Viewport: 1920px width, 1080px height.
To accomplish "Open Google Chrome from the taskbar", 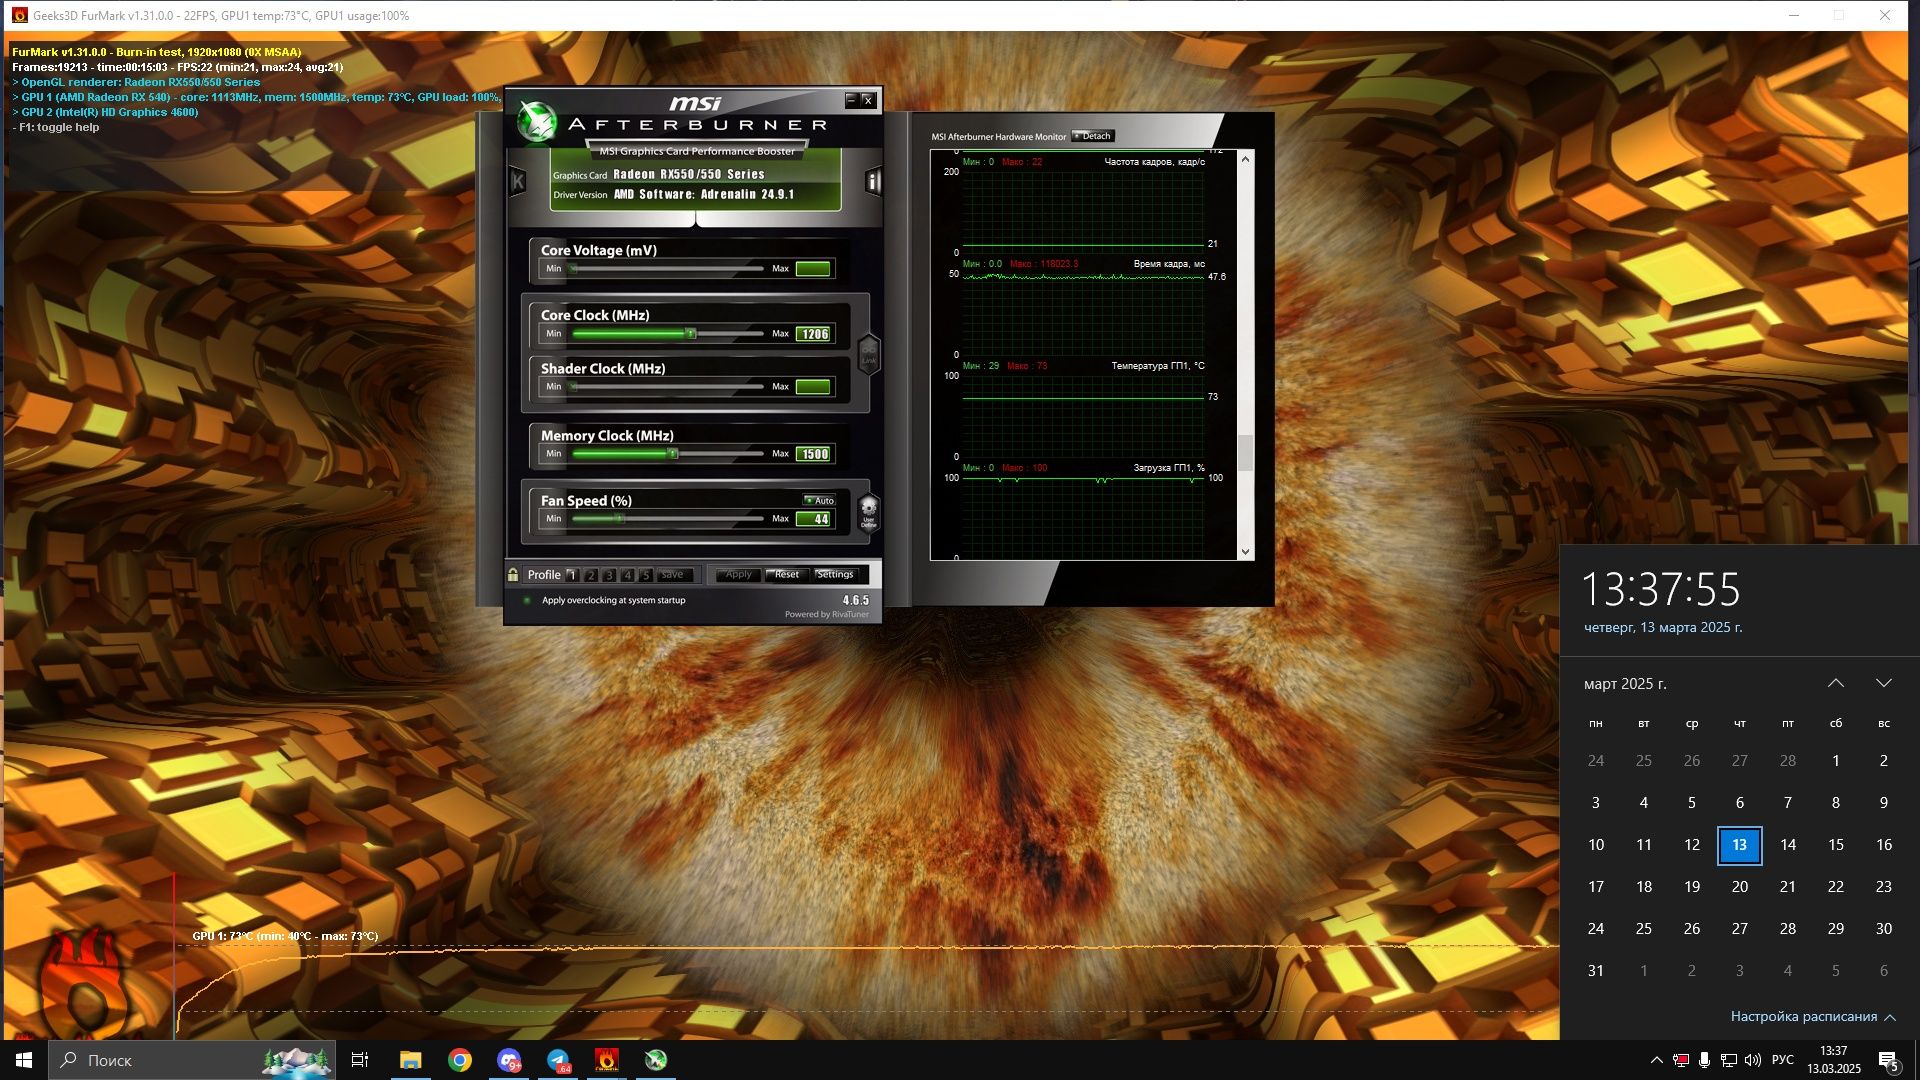I will click(460, 1060).
